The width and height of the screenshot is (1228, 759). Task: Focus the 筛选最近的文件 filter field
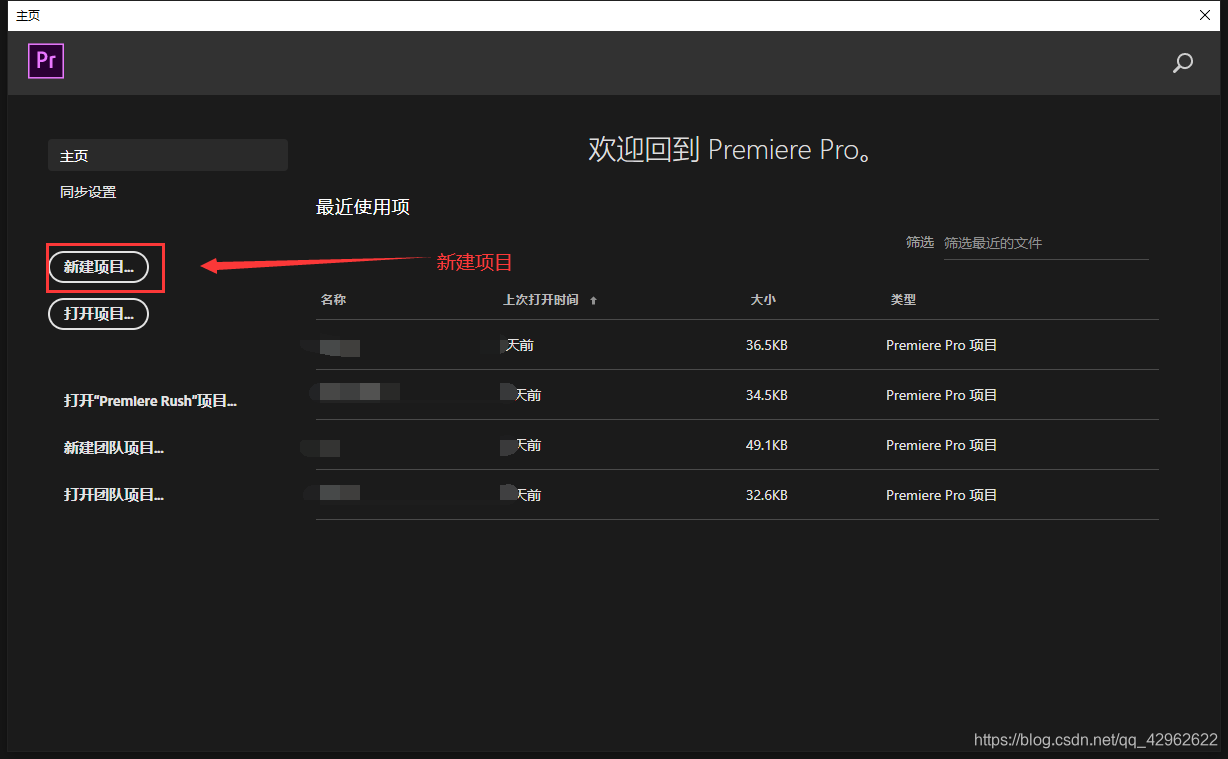pos(1046,243)
